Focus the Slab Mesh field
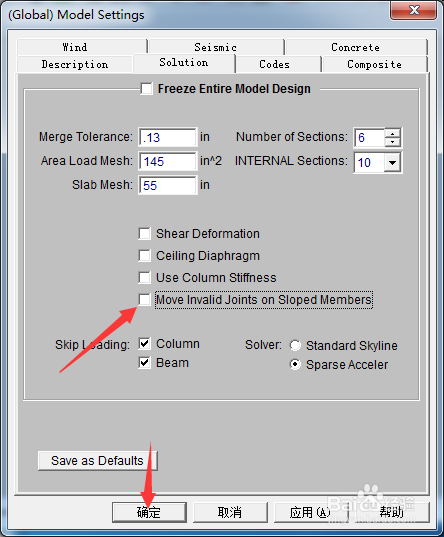Image resolution: width=444 pixels, height=537 pixels. tap(168, 185)
